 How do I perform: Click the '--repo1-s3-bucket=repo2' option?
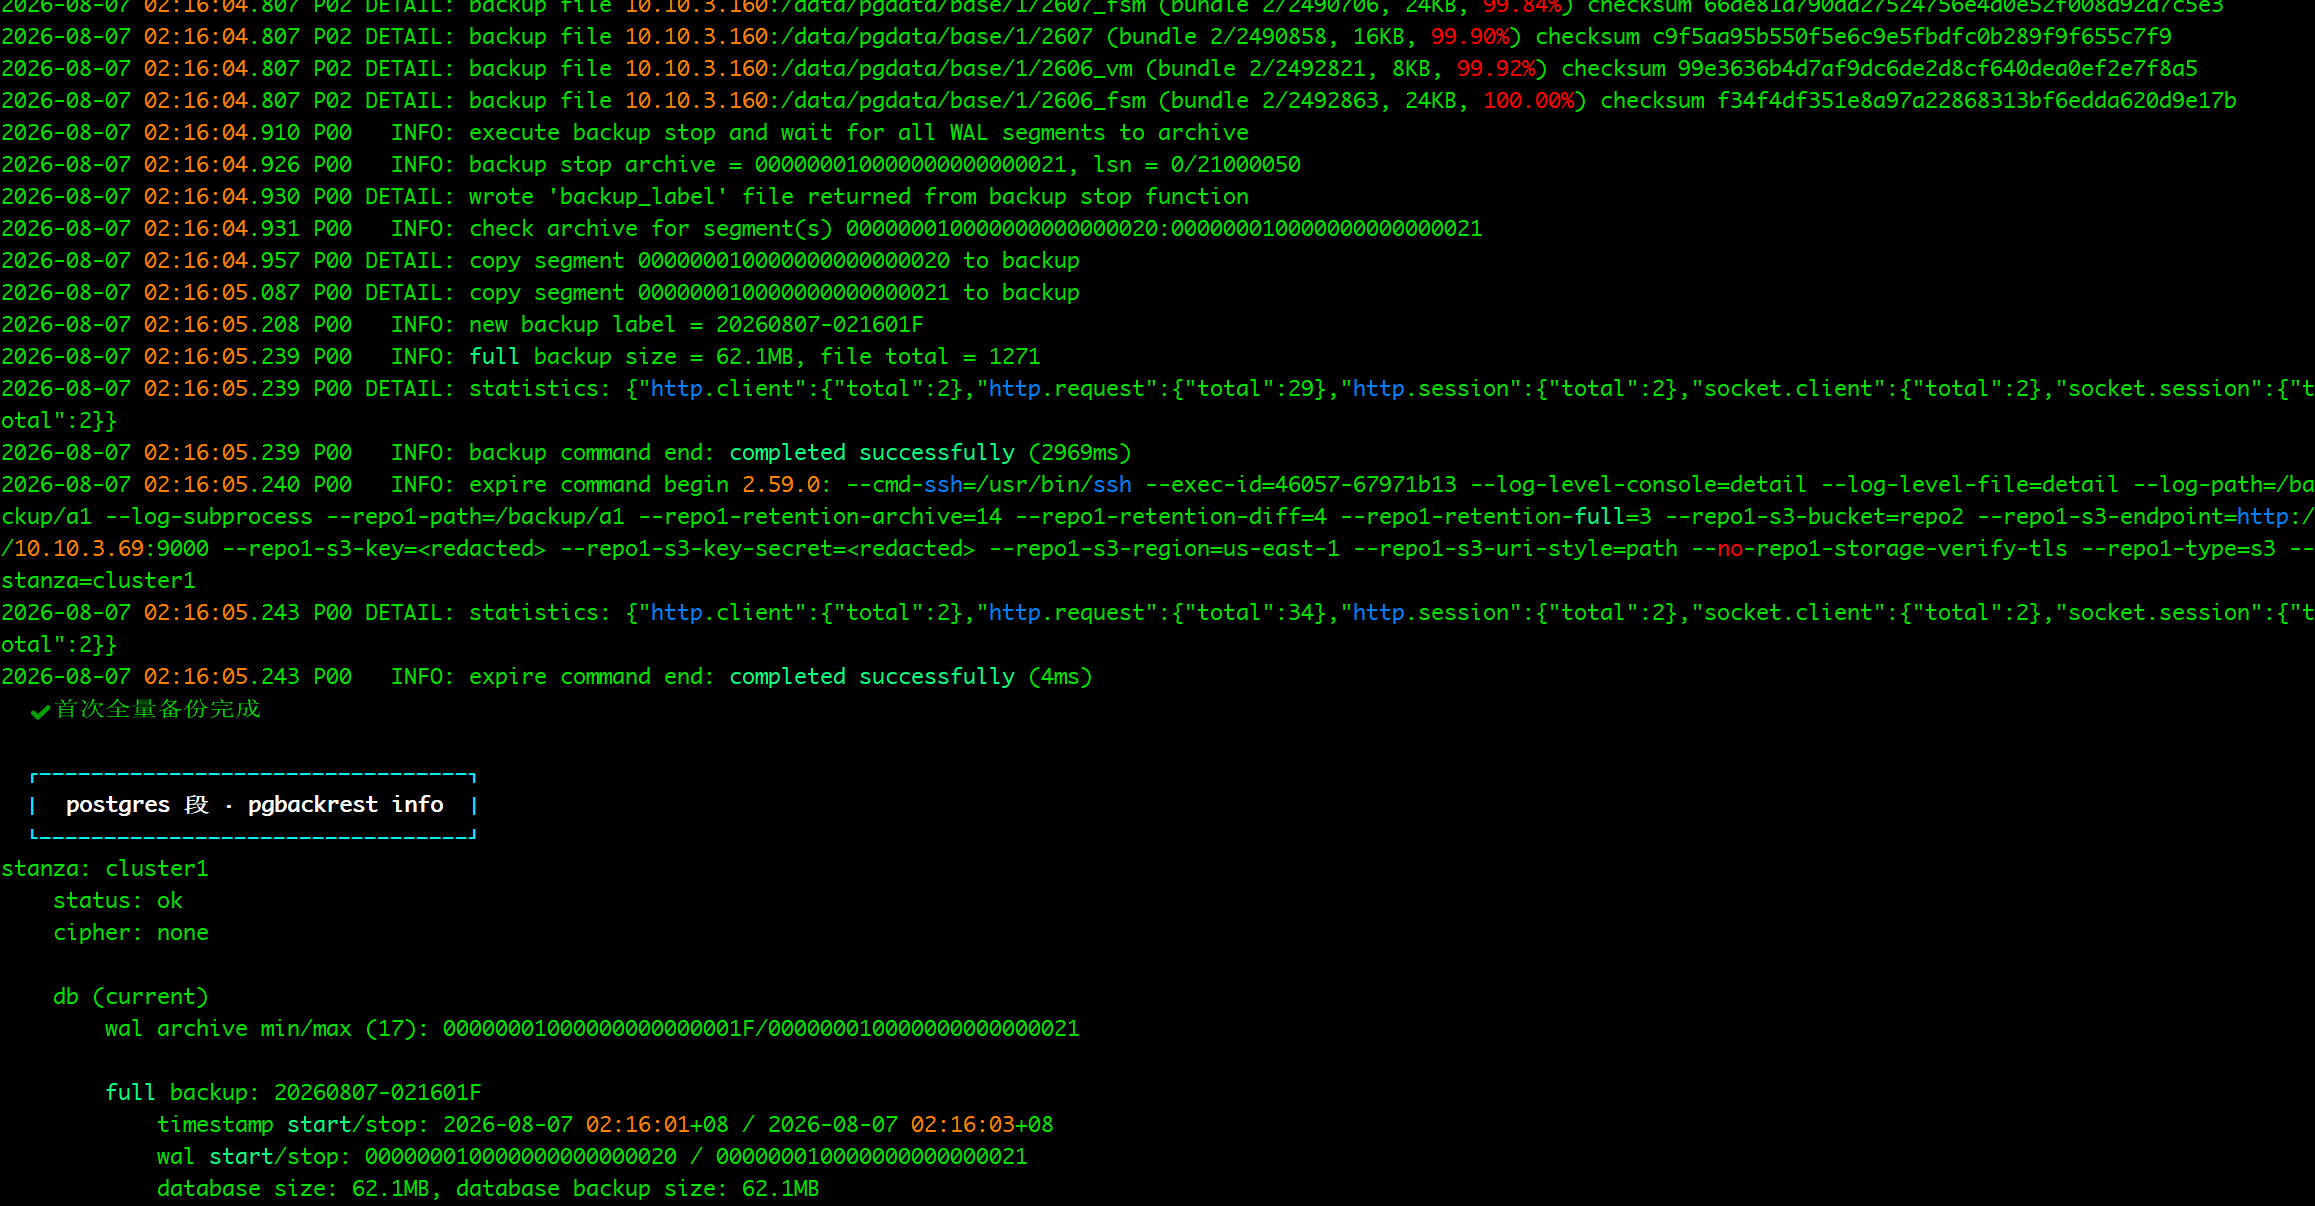[1815, 517]
